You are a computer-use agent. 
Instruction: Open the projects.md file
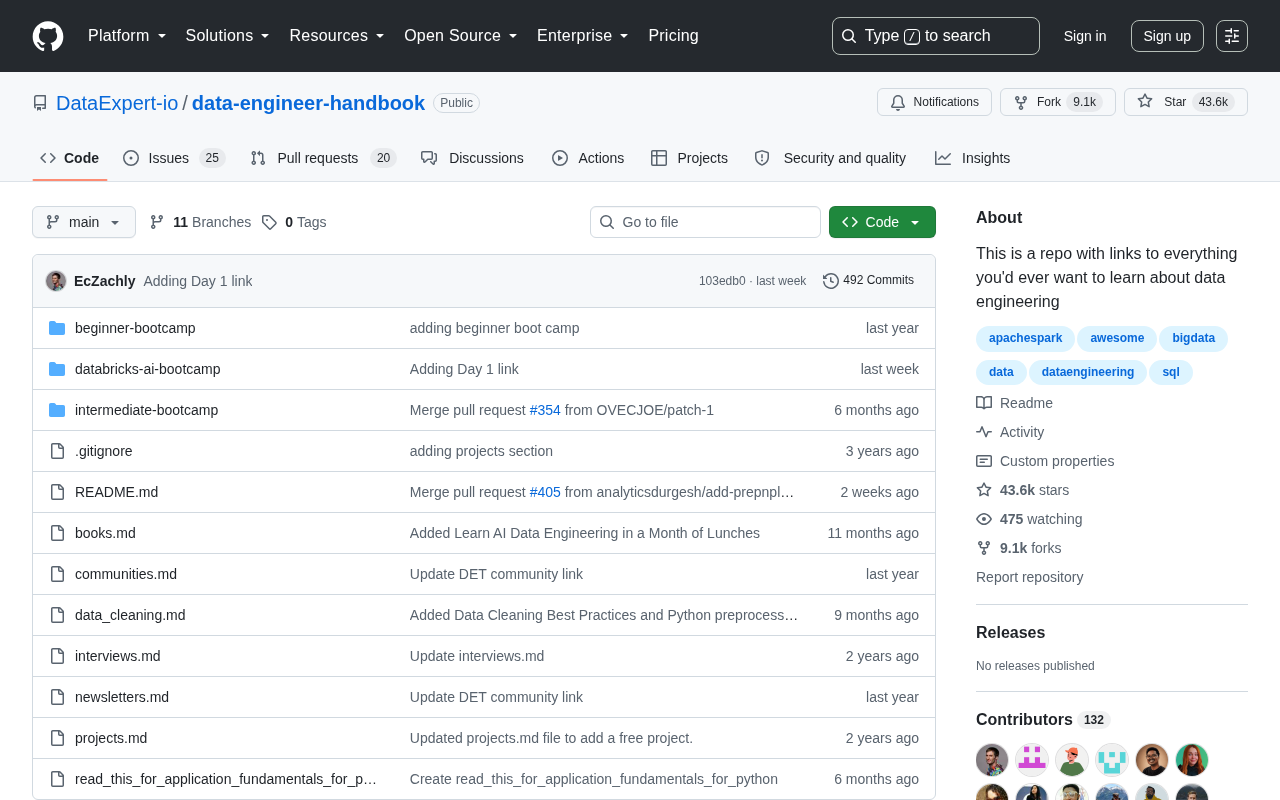111,738
